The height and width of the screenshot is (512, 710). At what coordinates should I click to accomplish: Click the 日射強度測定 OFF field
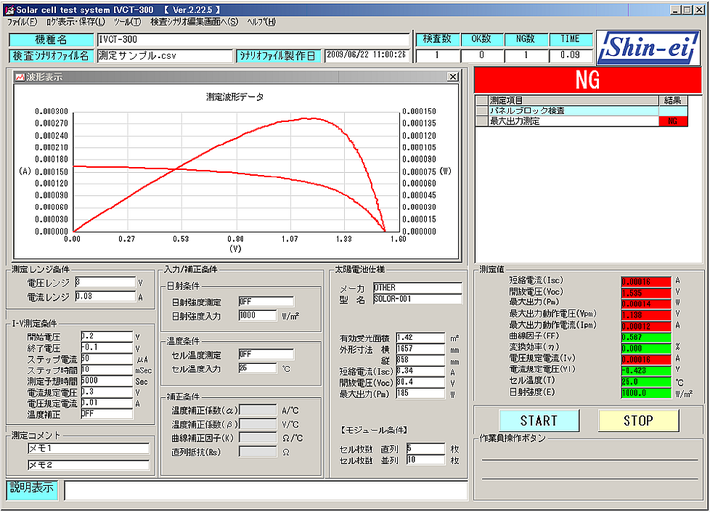tap(266, 302)
